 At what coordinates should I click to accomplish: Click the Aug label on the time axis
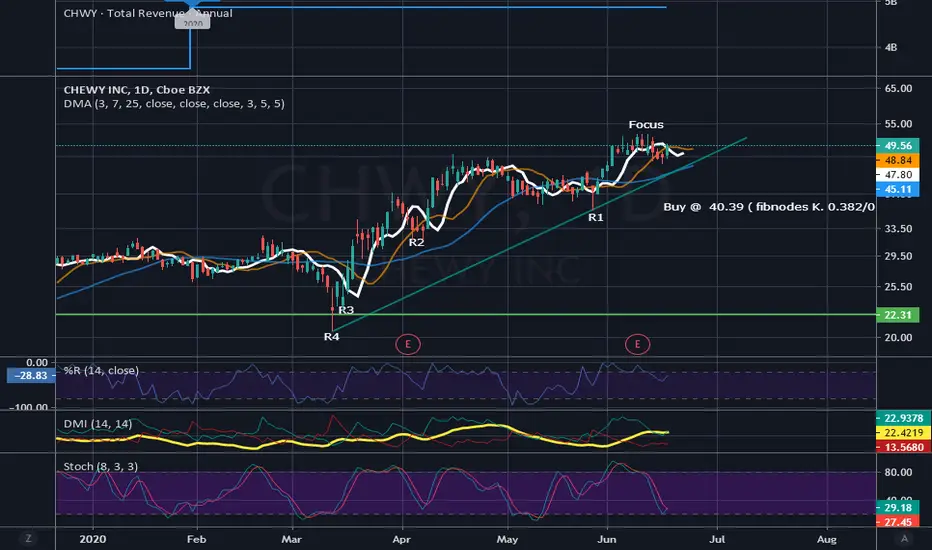click(827, 539)
